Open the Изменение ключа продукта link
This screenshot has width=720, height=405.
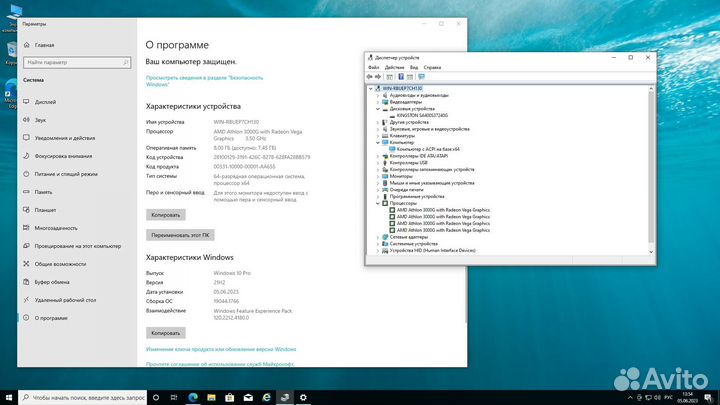221,350
